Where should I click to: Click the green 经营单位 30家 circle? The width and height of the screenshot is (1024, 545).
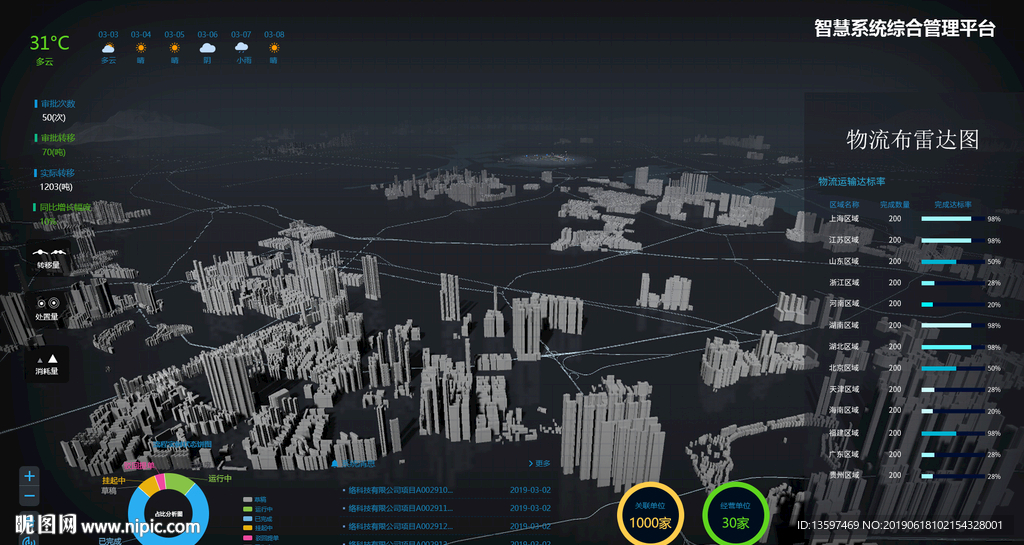(x=735, y=516)
